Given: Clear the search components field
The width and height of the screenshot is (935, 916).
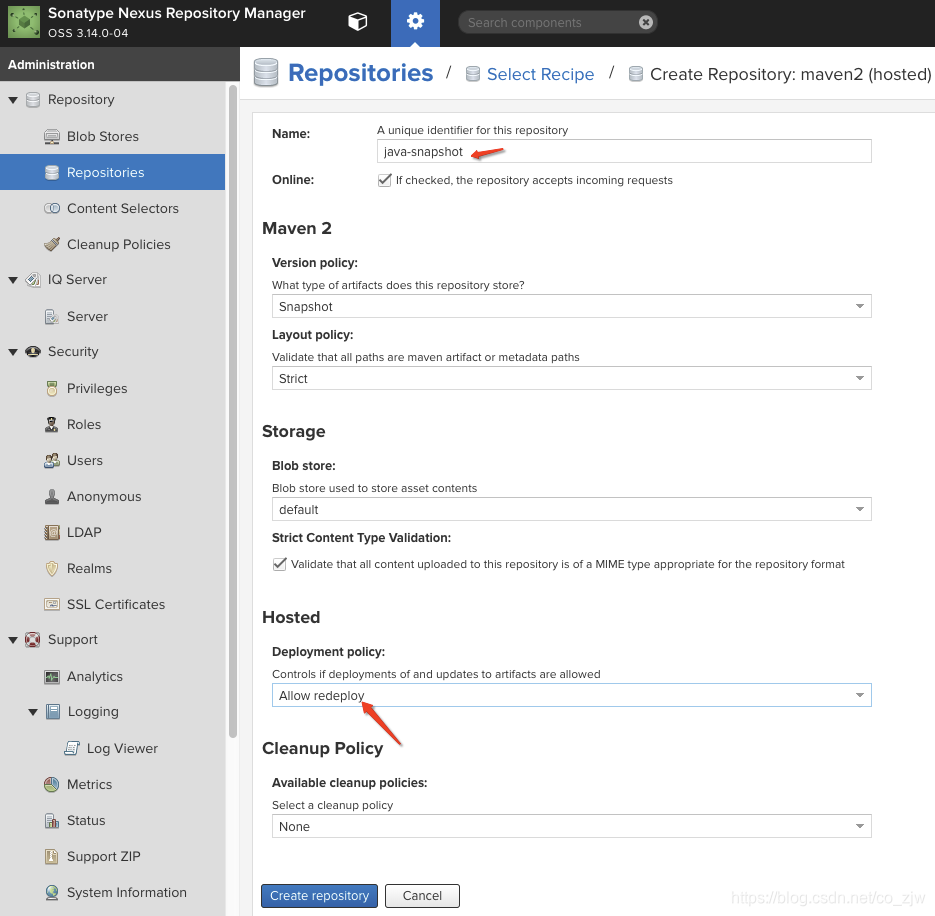Looking at the screenshot, I should click(645, 23).
